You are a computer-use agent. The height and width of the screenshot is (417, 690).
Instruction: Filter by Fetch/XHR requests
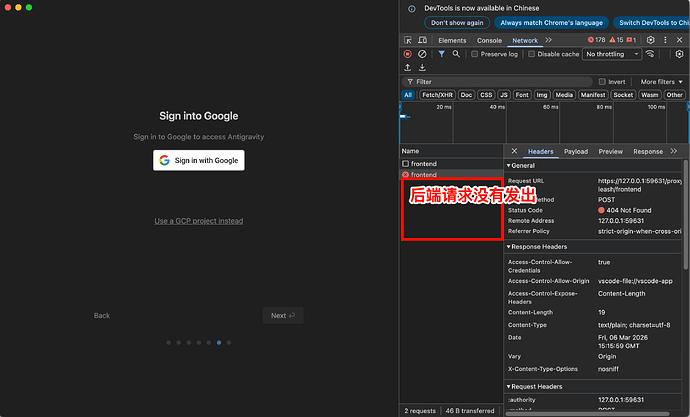click(437, 95)
